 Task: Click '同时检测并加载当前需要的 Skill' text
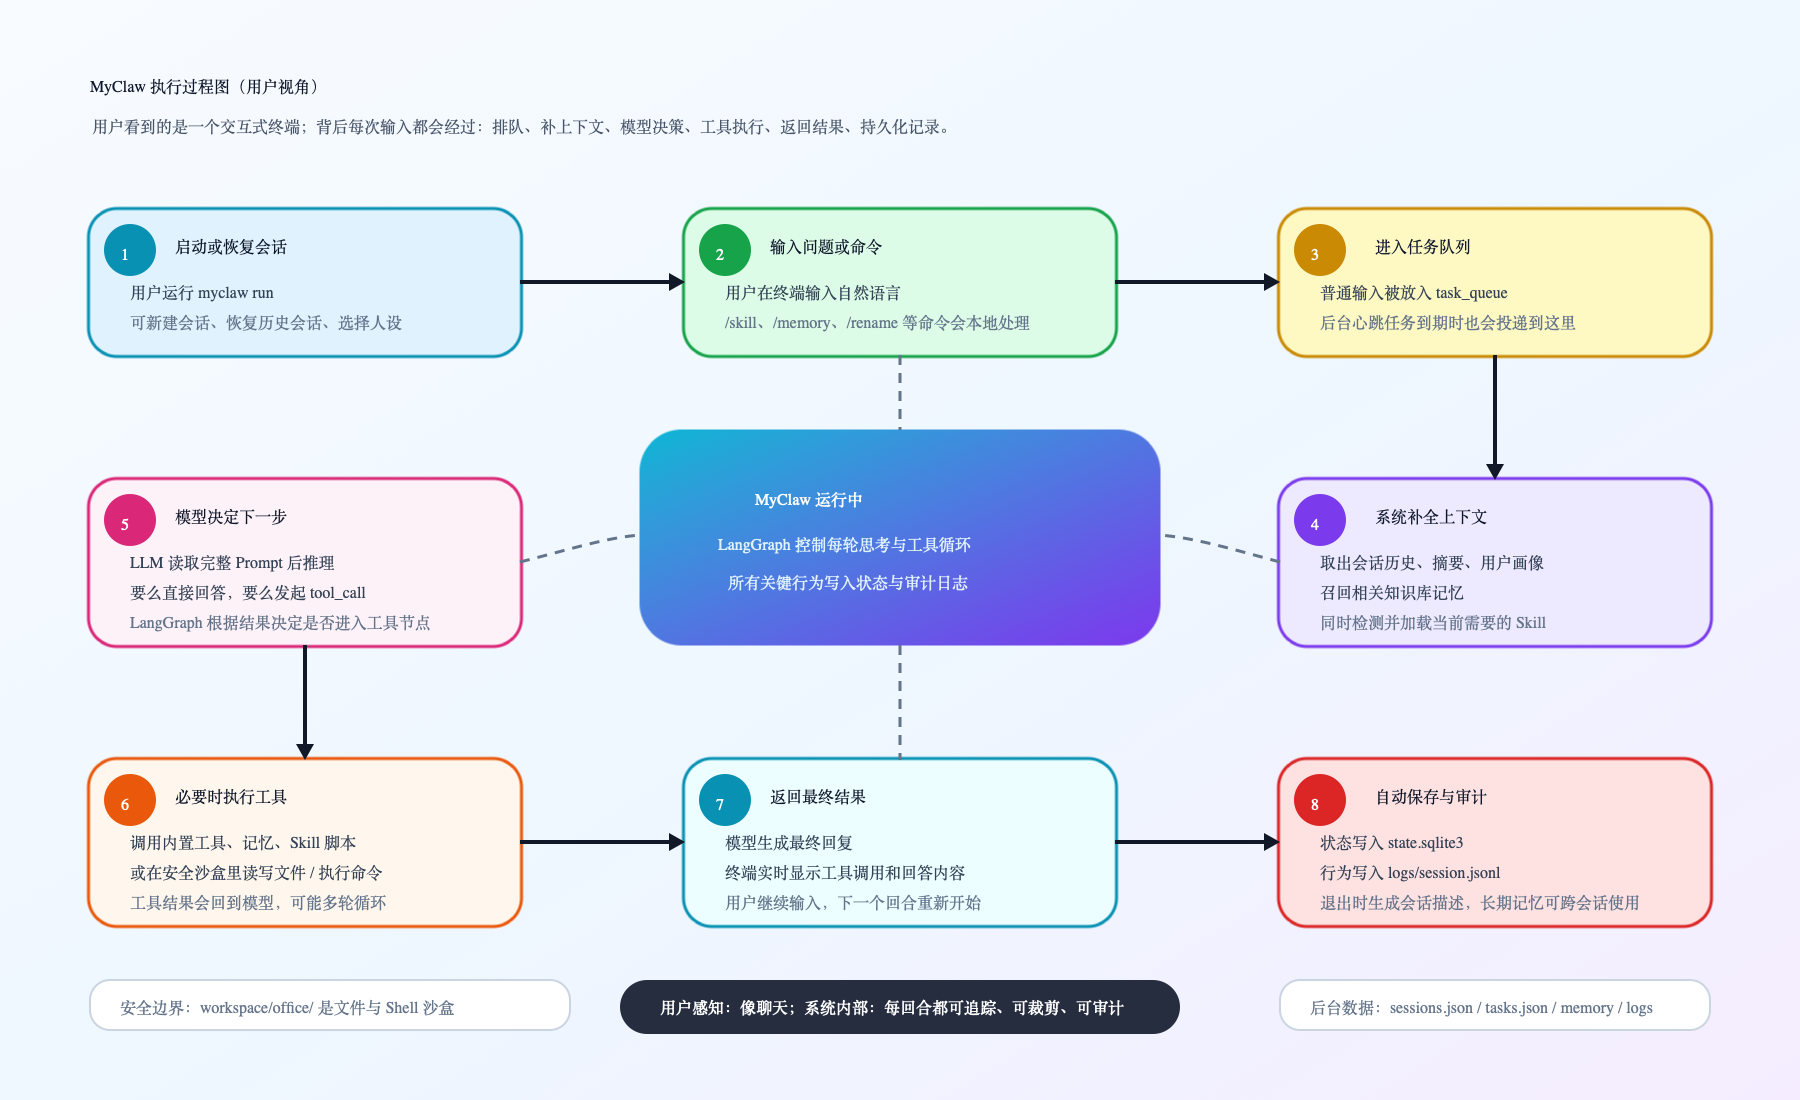click(1433, 623)
